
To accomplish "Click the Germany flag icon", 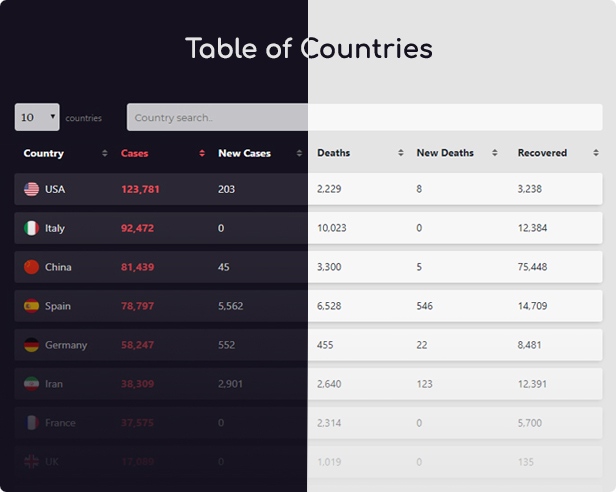I will point(32,345).
